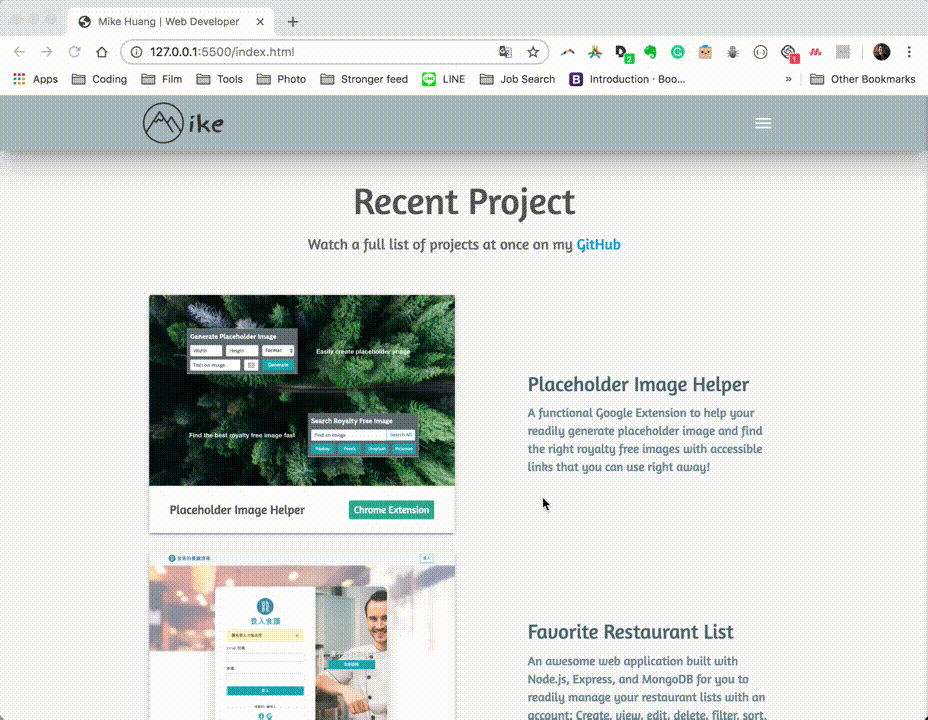The height and width of the screenshot is (720, 928).
Task: Follow the GitHub link
Action: (x=598, y=244)
